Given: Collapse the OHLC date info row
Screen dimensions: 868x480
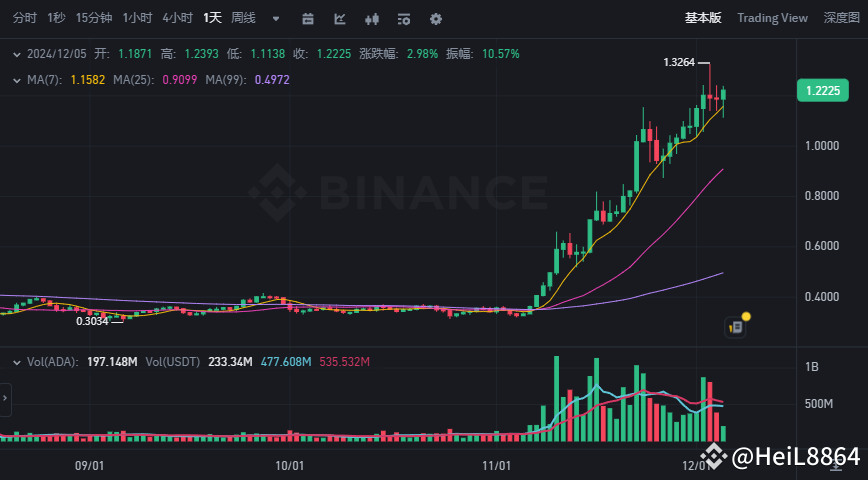Looking at the screenshot, I should point(14,54).
